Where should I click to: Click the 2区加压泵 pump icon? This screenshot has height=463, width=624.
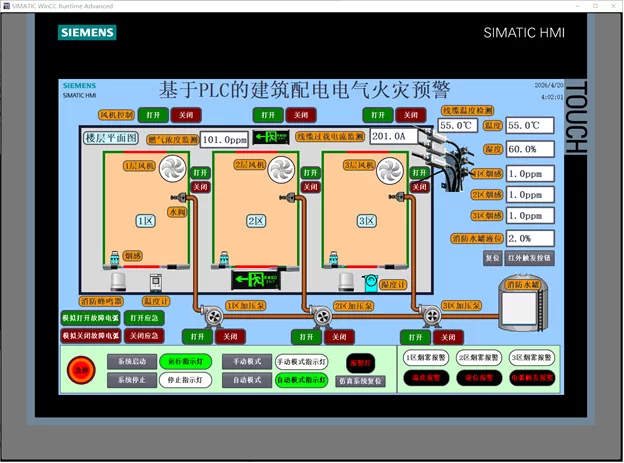tap(321, 315)
